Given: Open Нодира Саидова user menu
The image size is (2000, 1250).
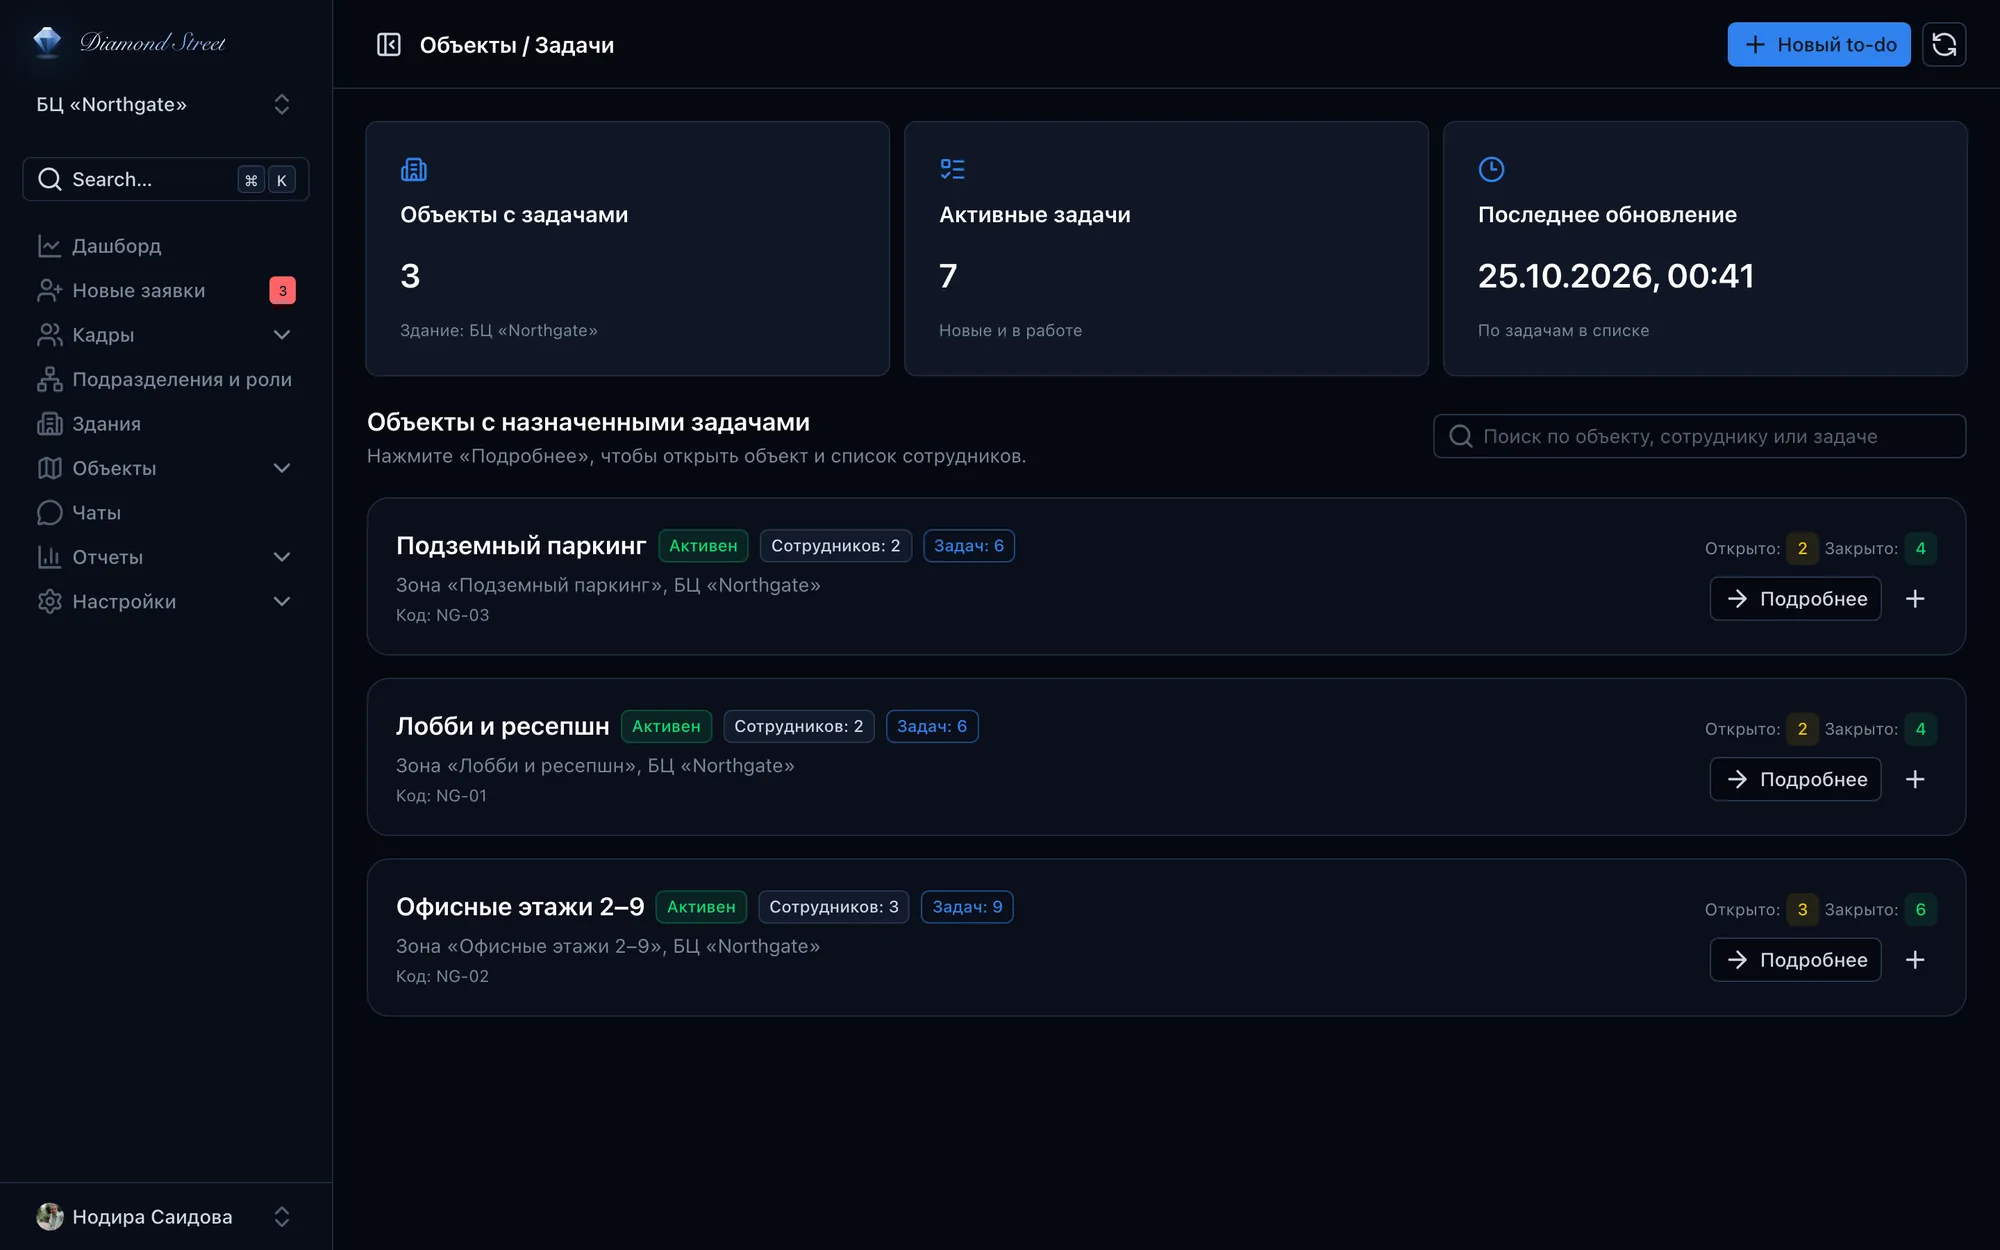Looking at the screenshot, I should click(166, 1216).
